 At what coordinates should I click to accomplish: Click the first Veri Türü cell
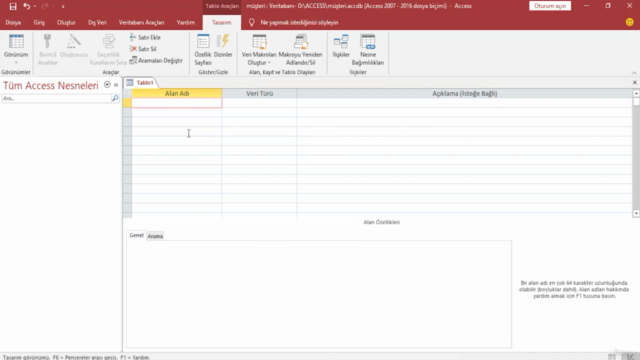pyautogui.click(x=259, y=103)
